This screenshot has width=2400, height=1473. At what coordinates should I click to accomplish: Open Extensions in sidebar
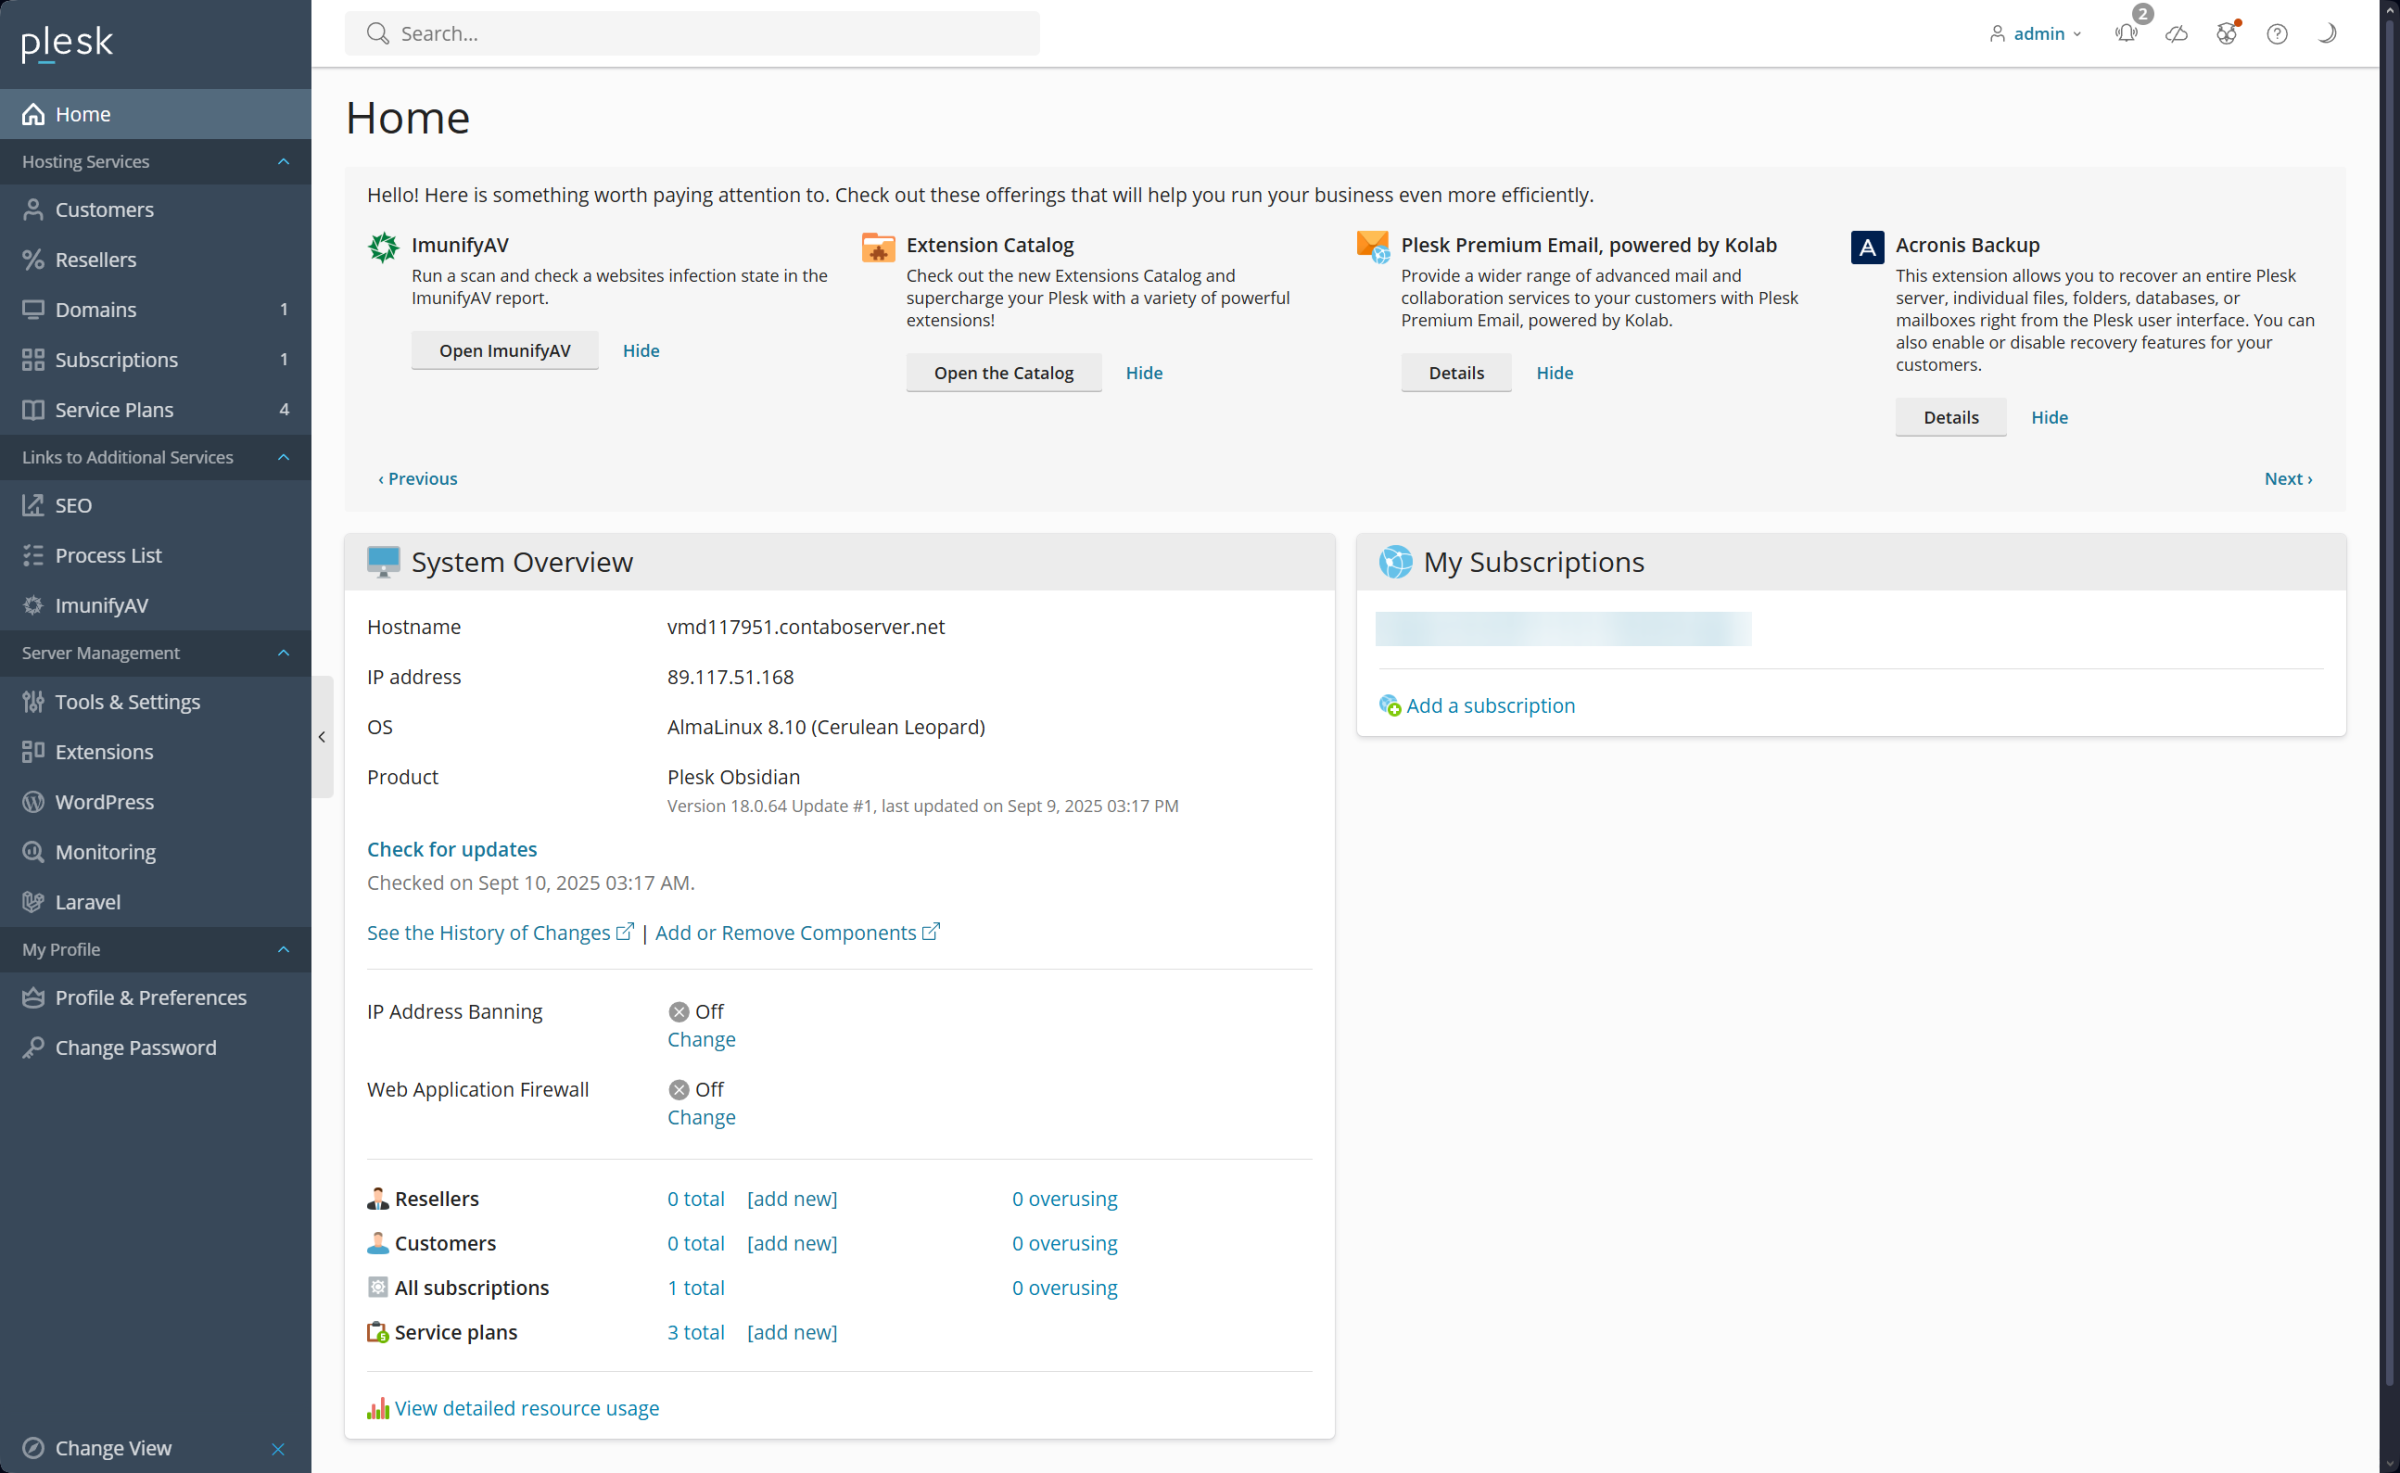coord(155,752)
